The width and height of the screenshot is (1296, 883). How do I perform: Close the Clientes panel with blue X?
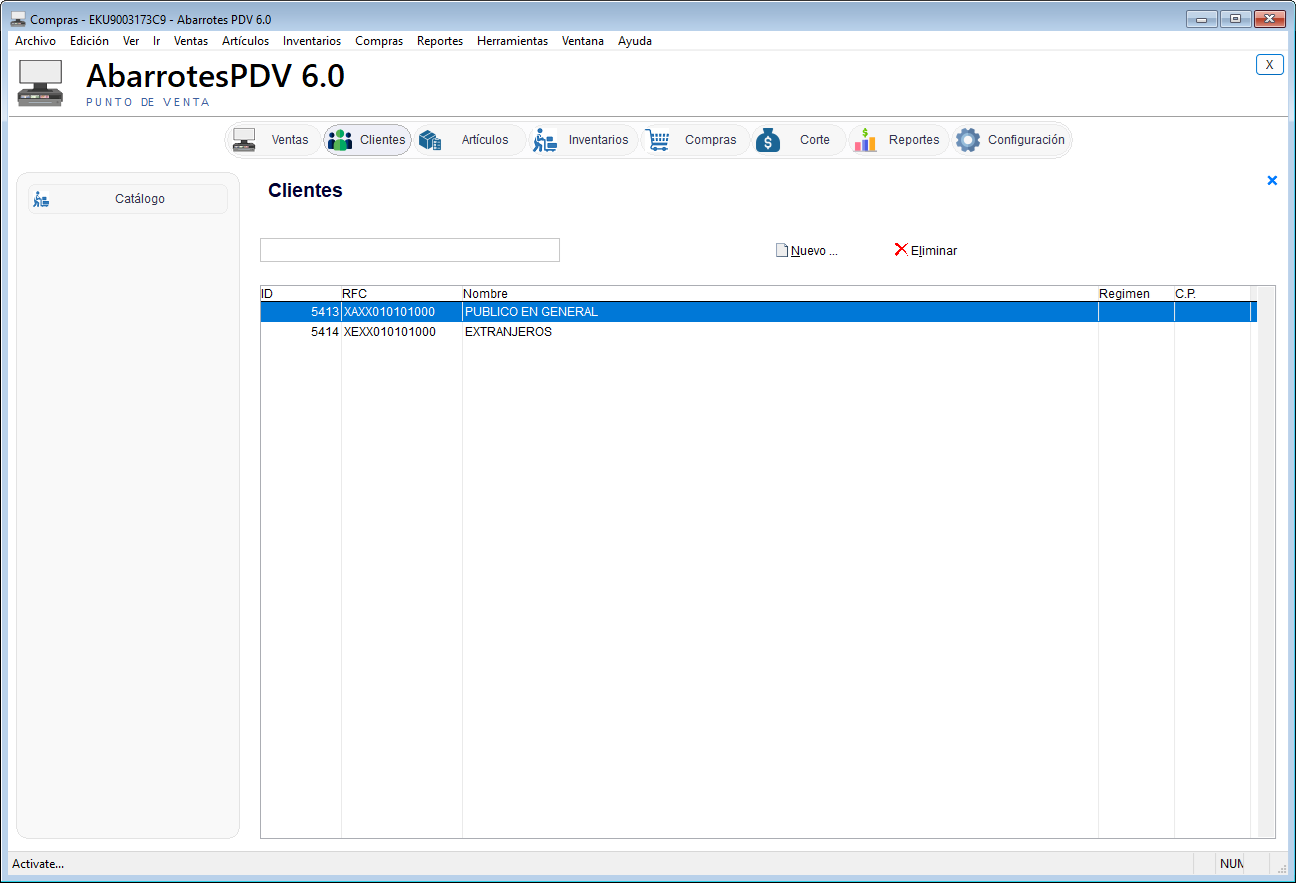pyautogui.click(x=1272, y=181)
